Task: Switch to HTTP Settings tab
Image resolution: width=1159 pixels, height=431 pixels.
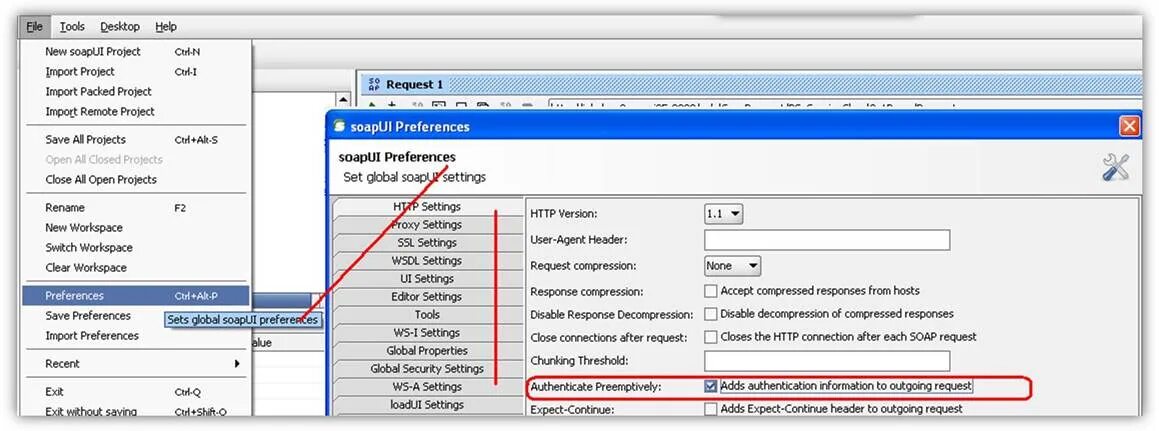Action: point(426,206)
